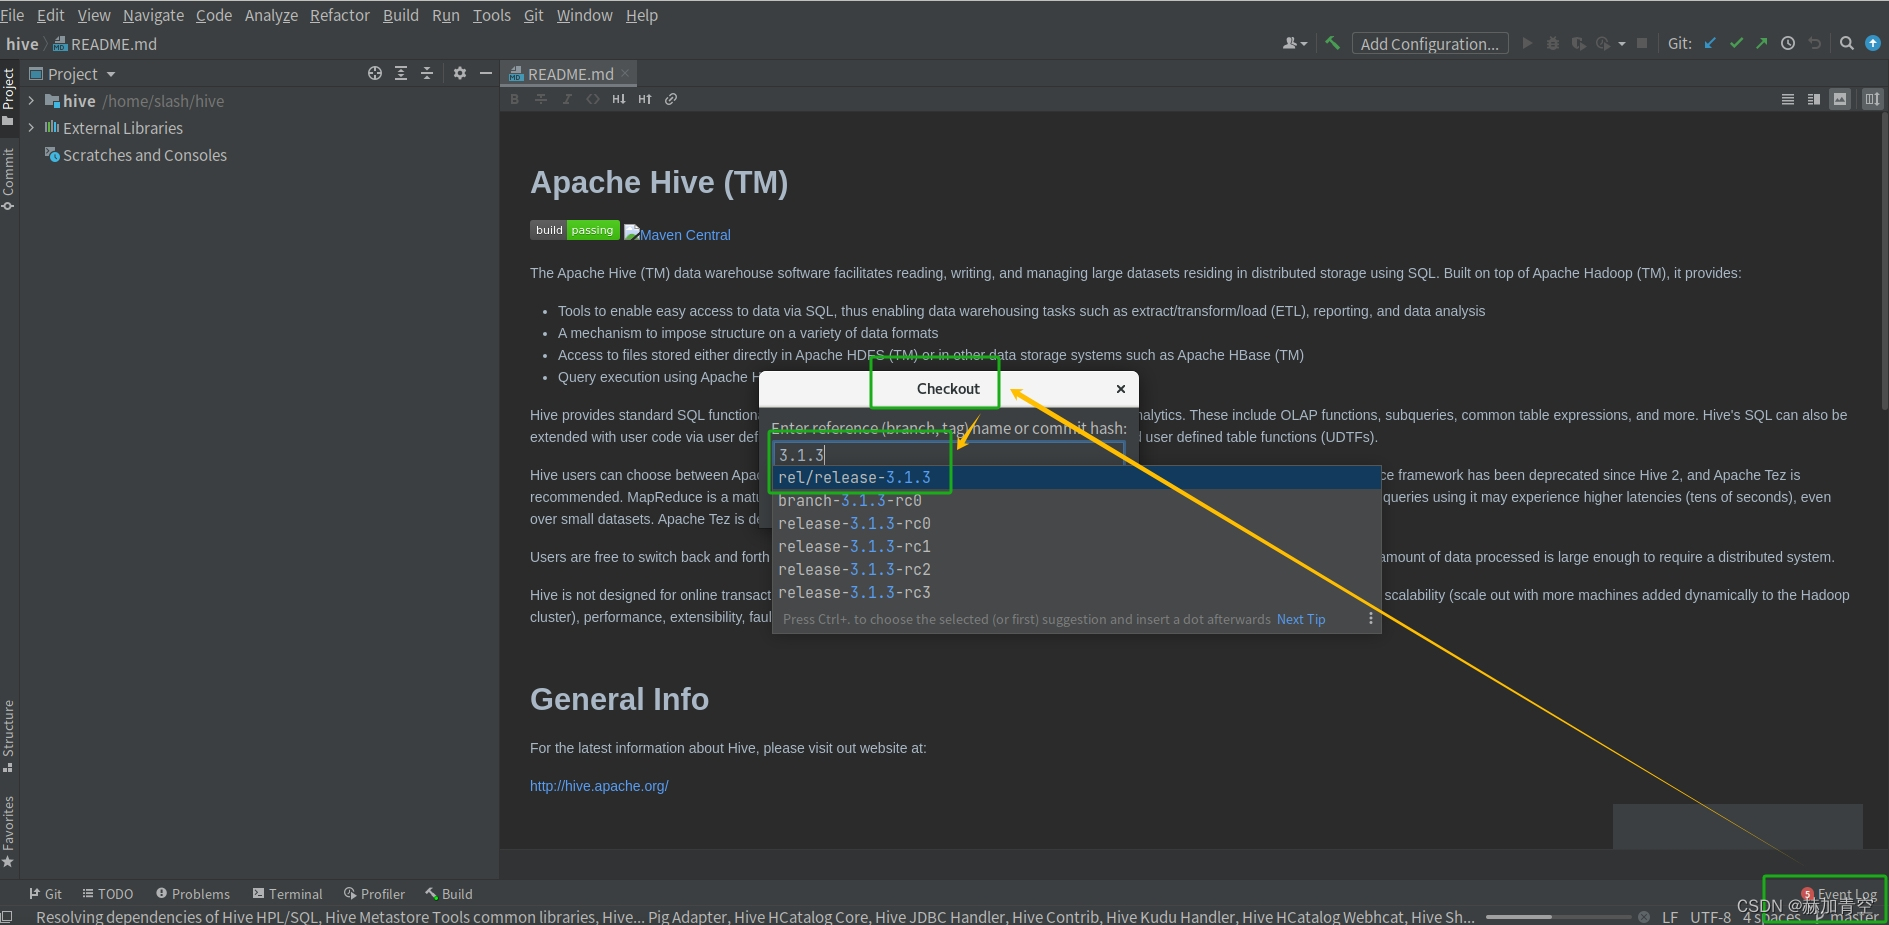Open the Navigate menu
The image size is (1889, 925).
(153, 15)
